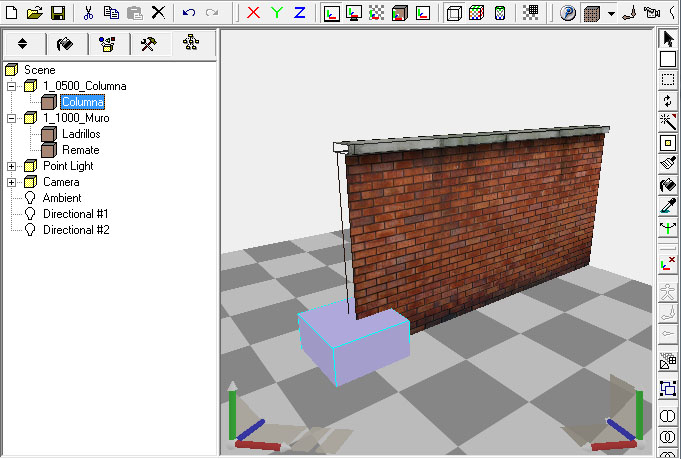Select the arrow pointer tool
This screenshot has height=459, width=681.
pos(668,39)
